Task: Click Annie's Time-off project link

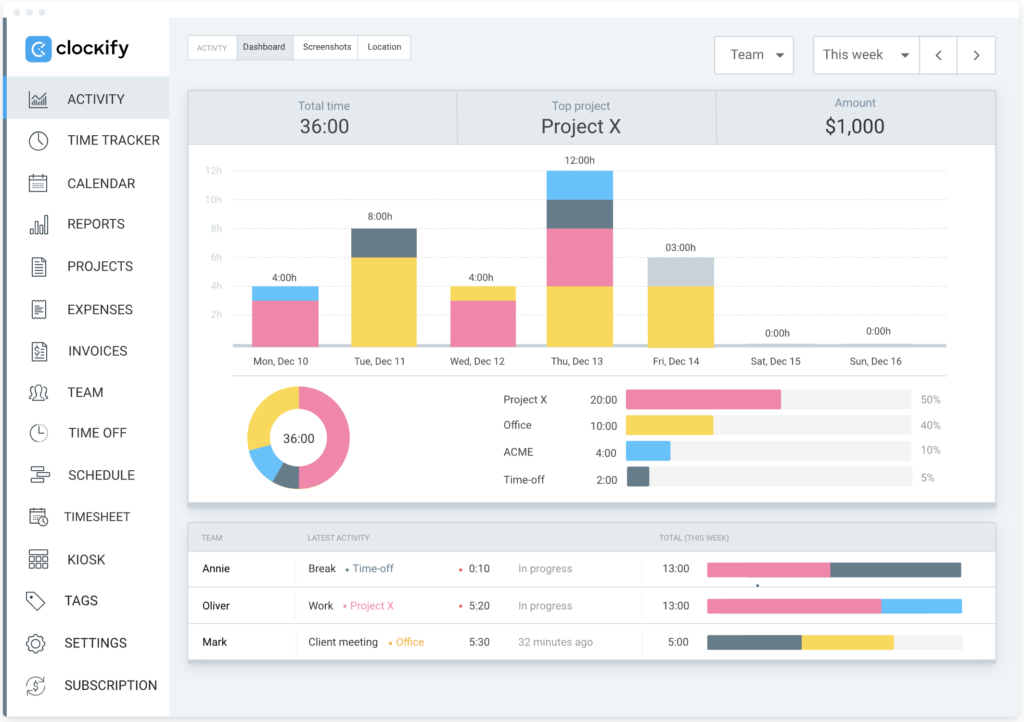Action: (373, 569)
